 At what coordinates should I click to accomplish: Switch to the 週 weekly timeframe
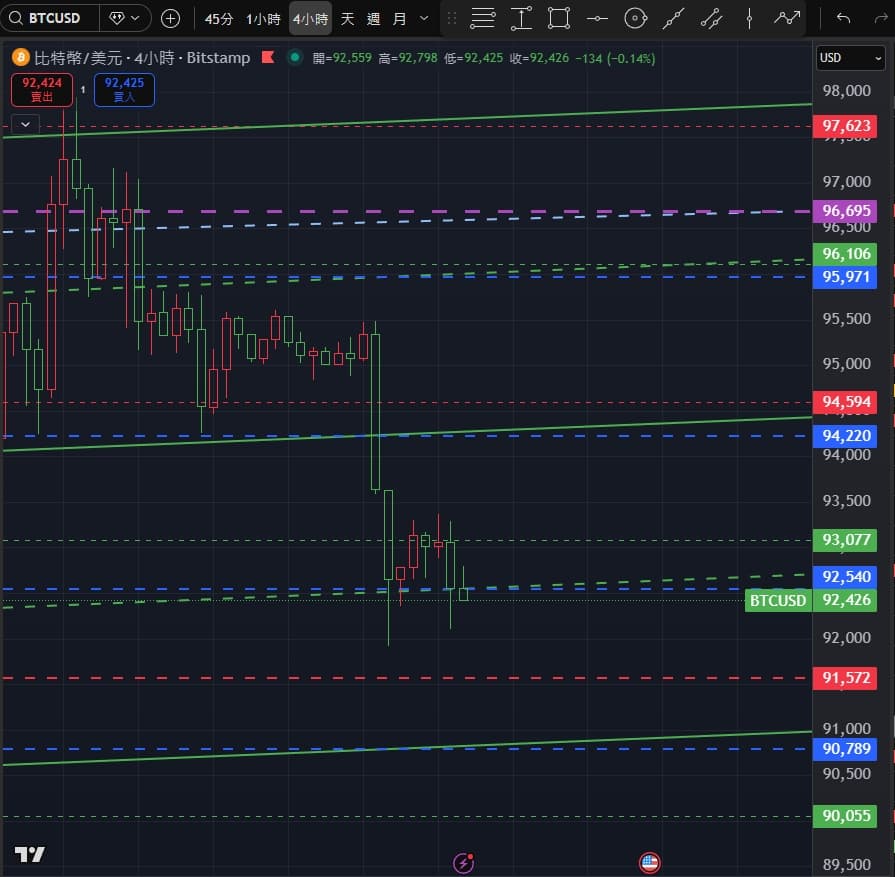[373, 19]
